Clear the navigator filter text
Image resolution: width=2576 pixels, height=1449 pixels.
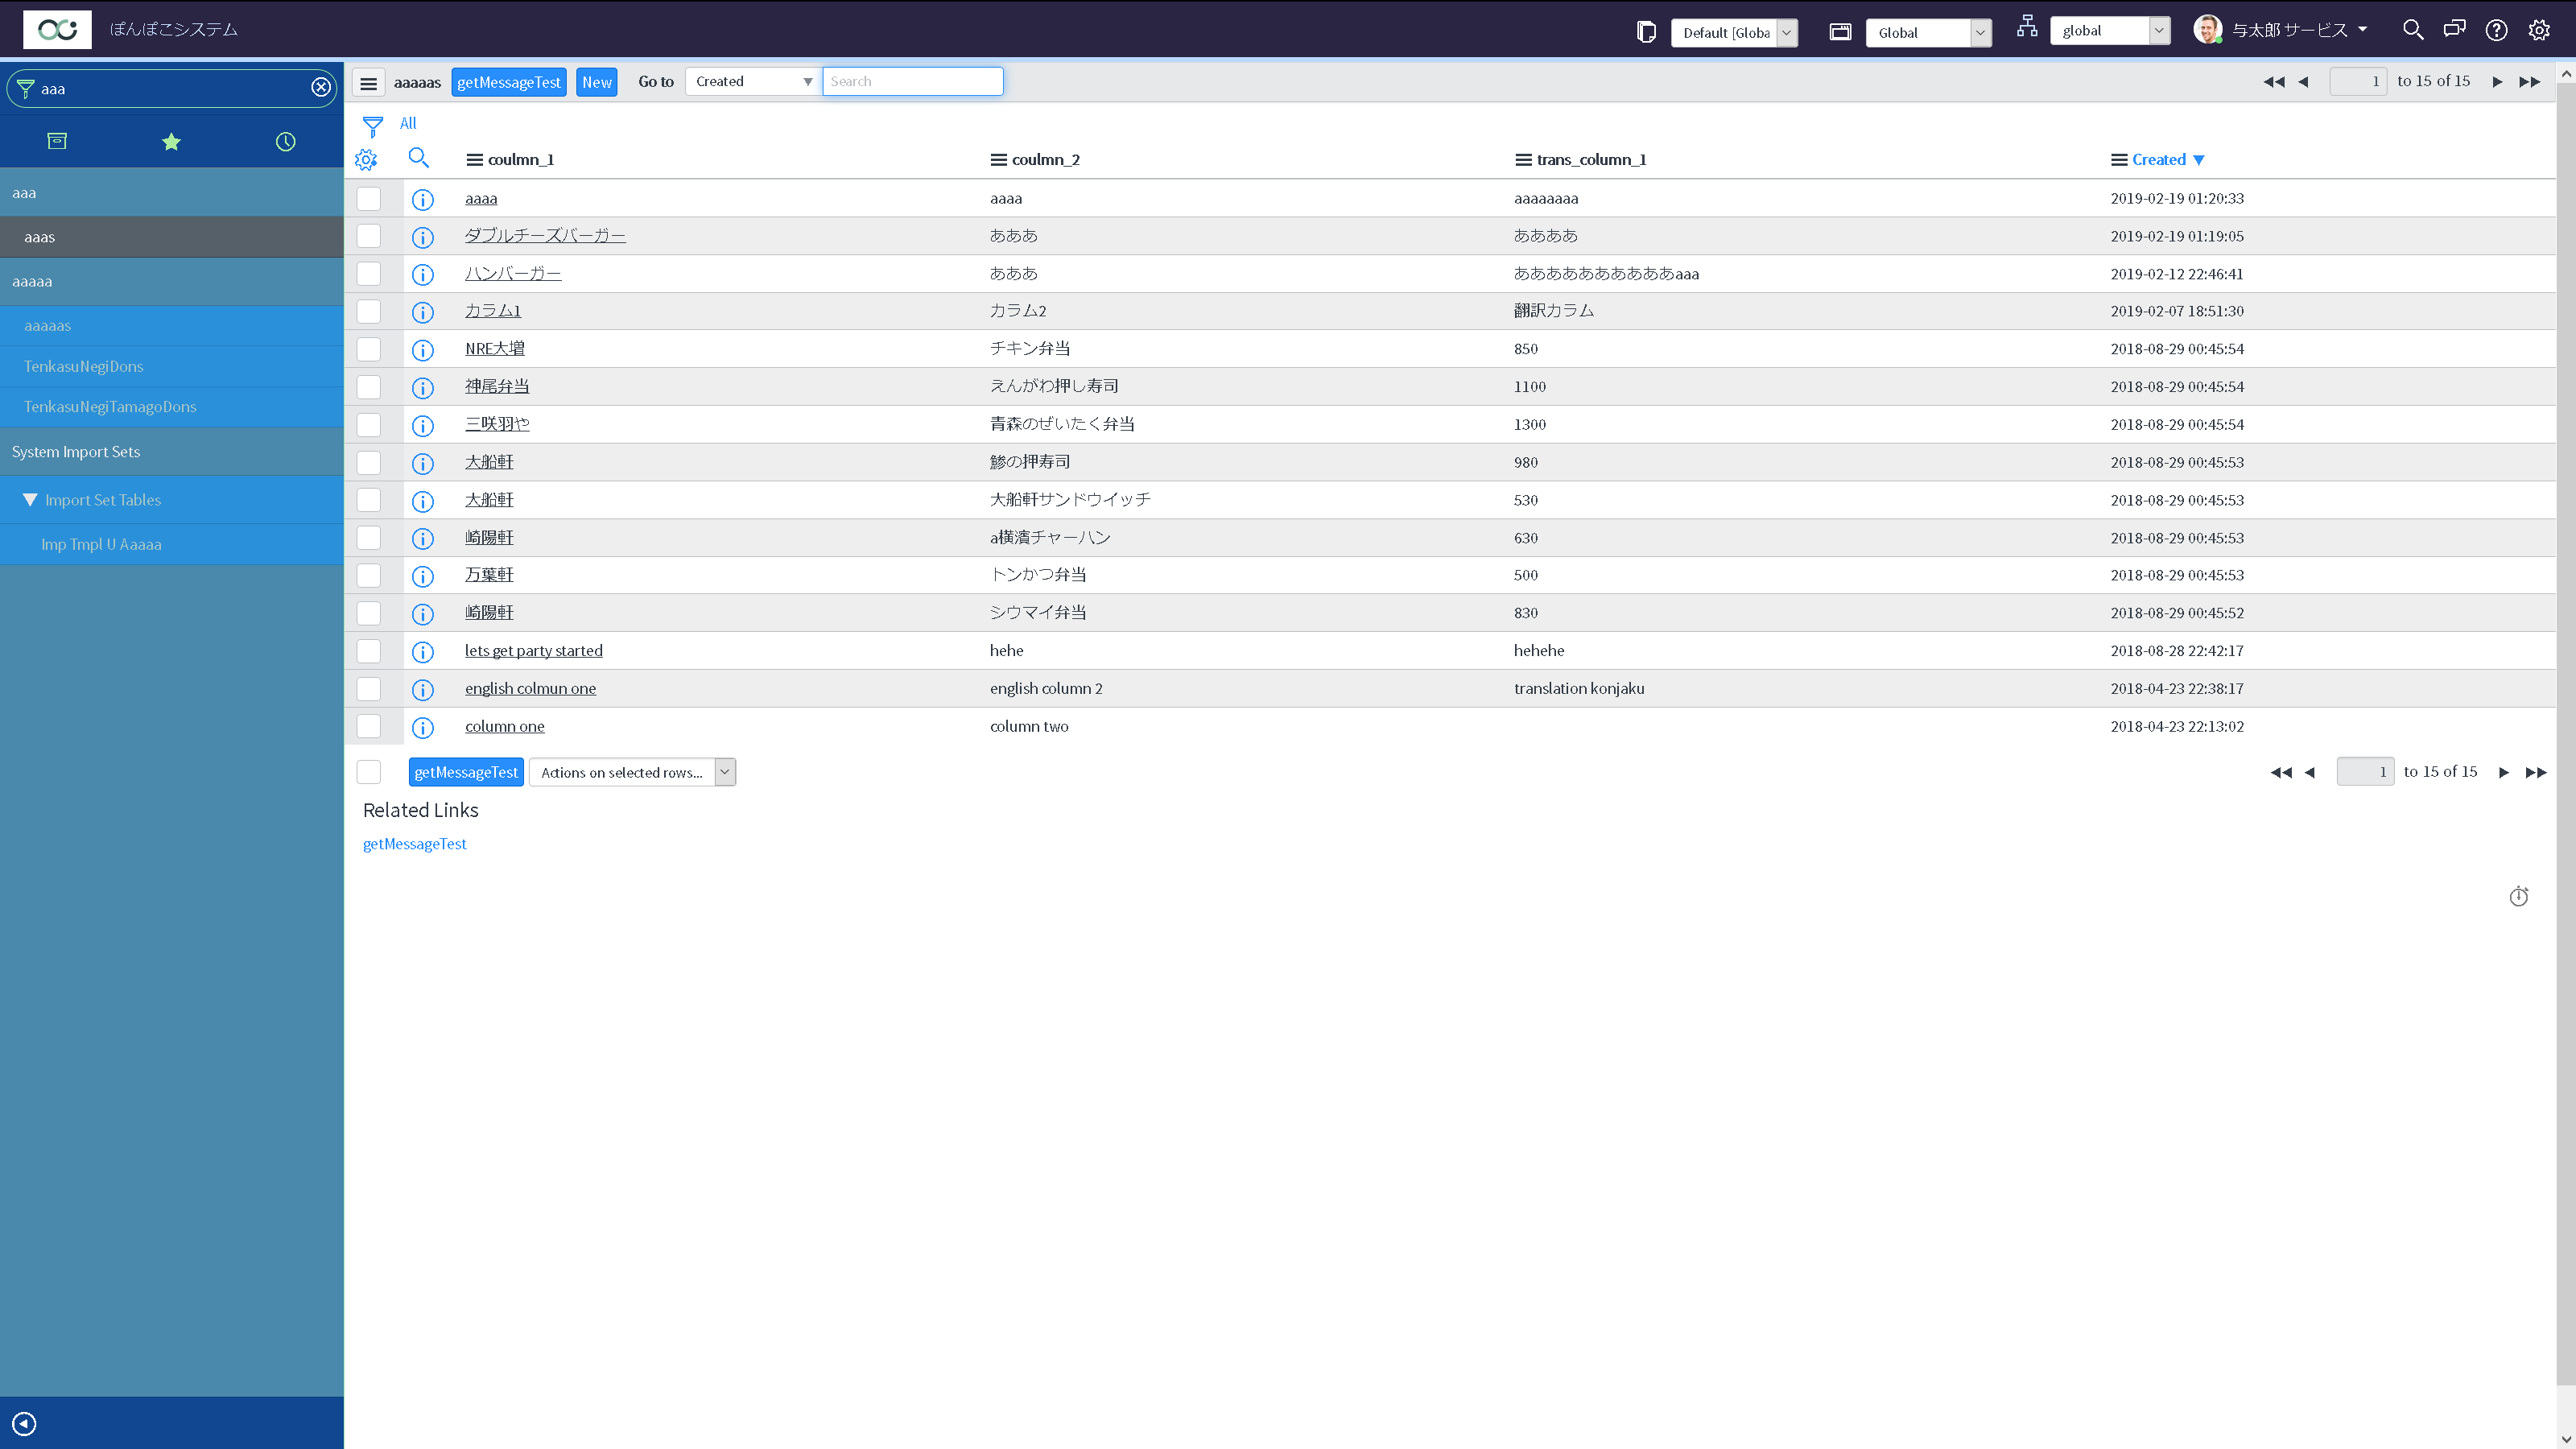321,88
